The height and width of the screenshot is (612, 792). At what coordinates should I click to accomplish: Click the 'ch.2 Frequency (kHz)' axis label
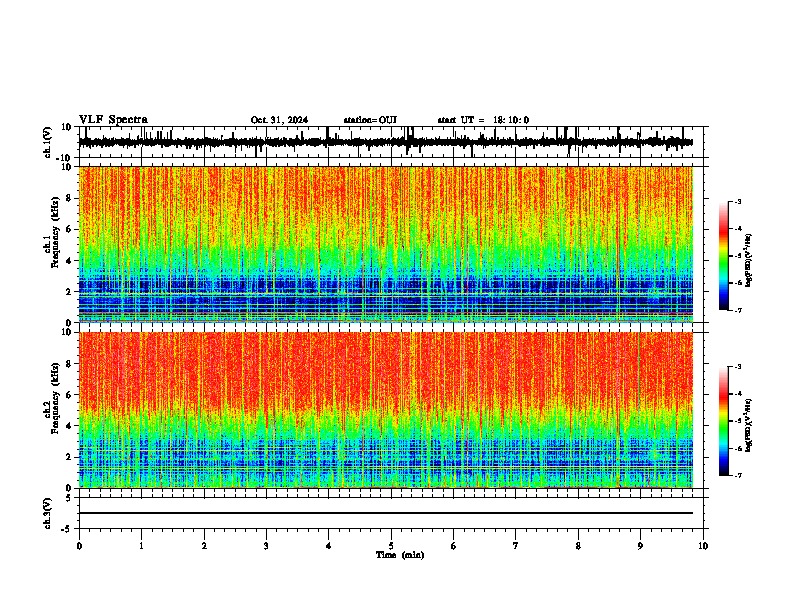tap(52, 399)
